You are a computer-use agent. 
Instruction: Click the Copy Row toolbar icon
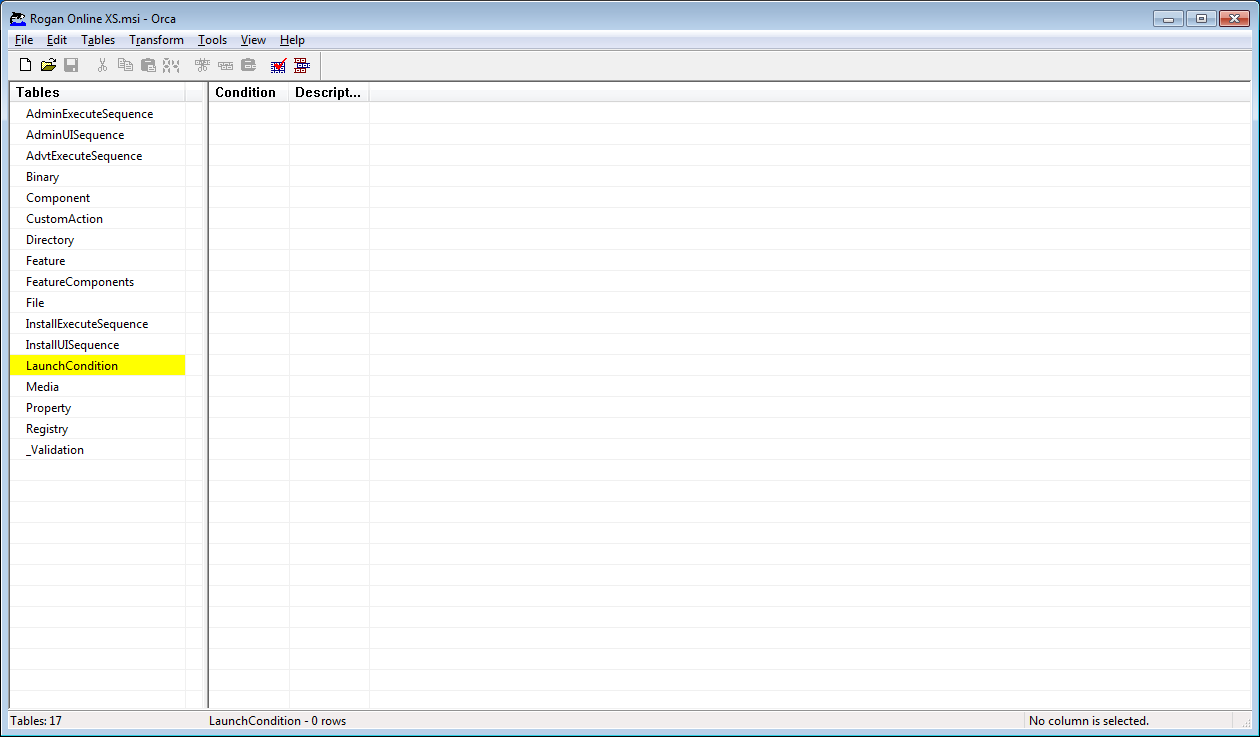[x=225, y=65]
